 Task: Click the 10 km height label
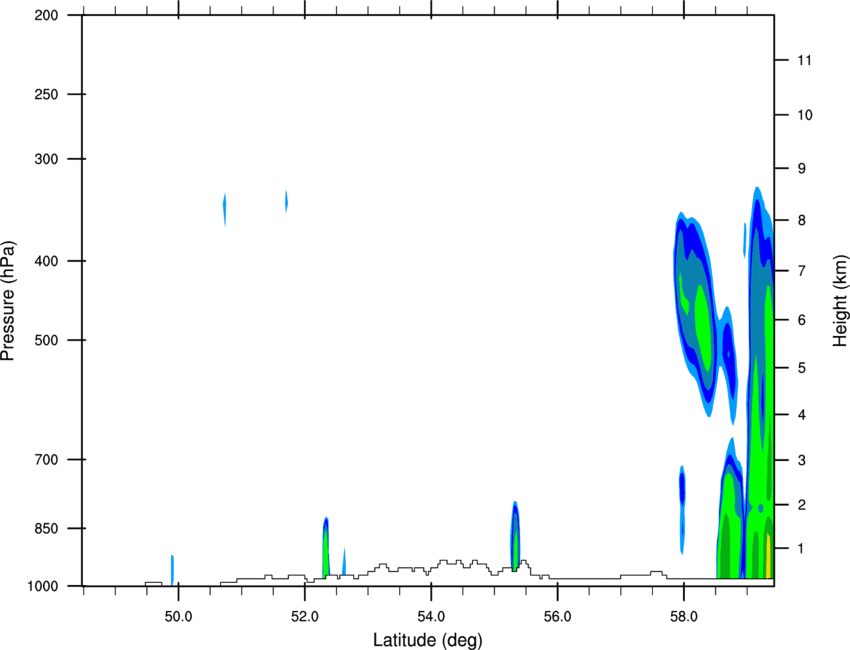tap(804, 115)
